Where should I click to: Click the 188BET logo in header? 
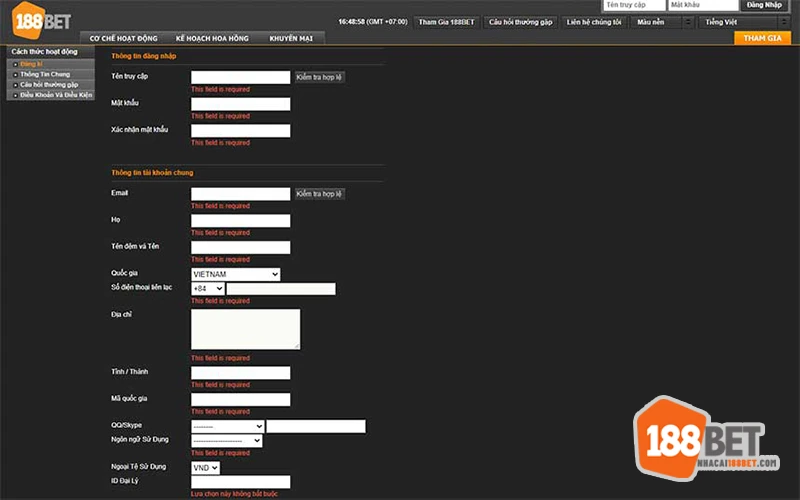coord(41,20)
